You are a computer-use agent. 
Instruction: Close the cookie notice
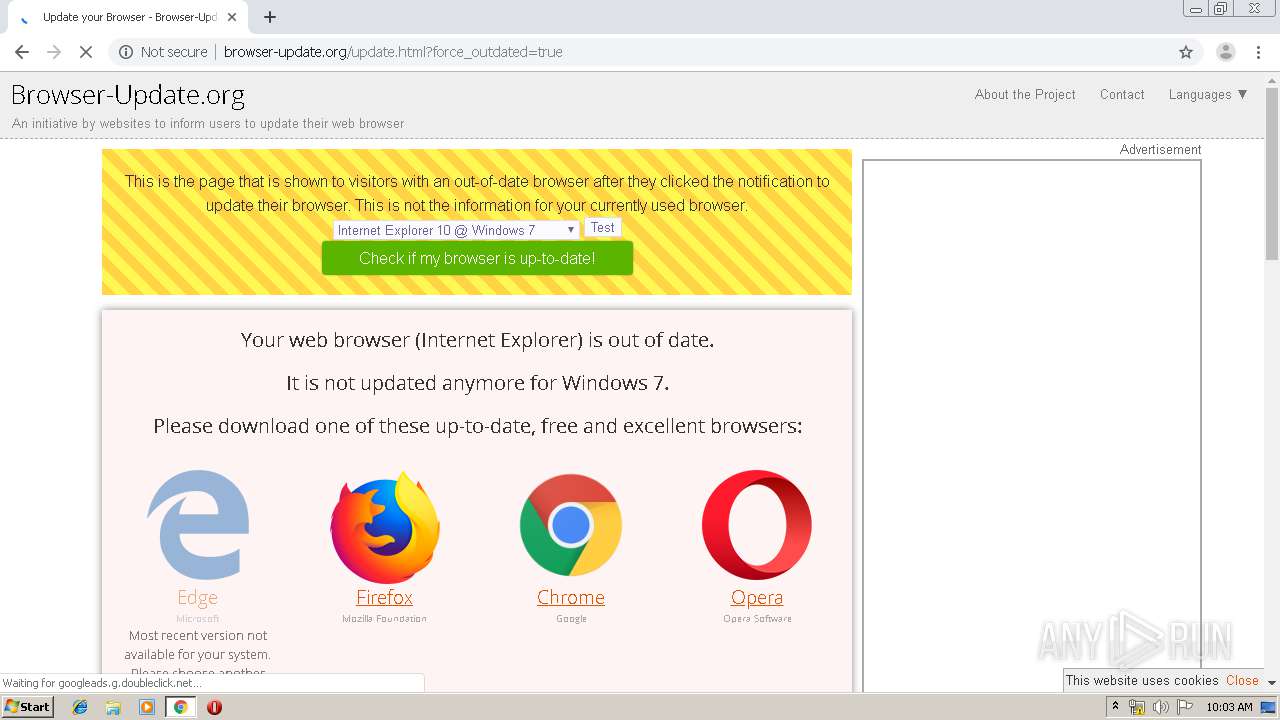click(x=1242, y=680)
